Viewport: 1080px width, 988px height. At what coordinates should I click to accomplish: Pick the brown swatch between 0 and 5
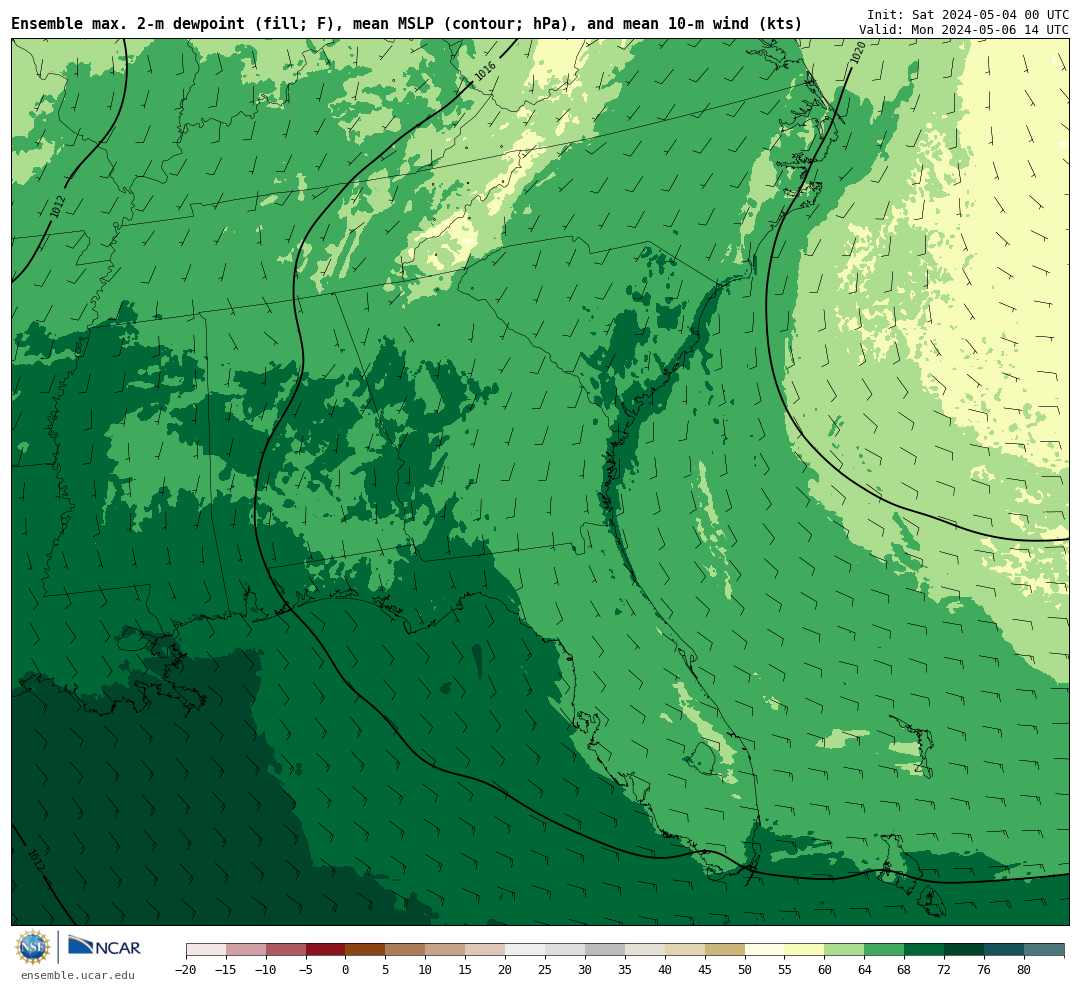click(x=366, y=950)
